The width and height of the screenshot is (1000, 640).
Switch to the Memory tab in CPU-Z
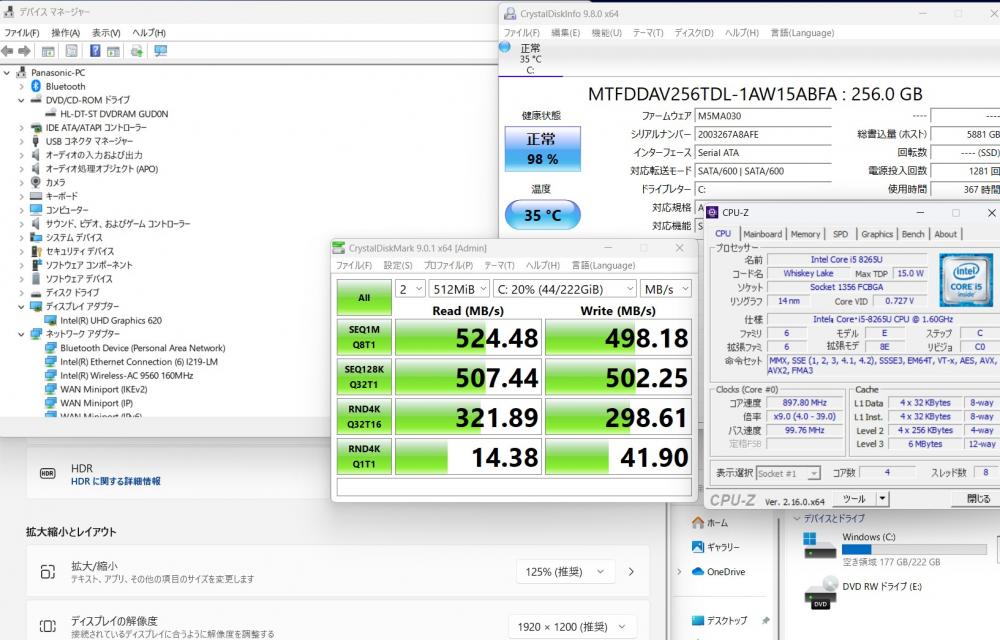point(805,234)
